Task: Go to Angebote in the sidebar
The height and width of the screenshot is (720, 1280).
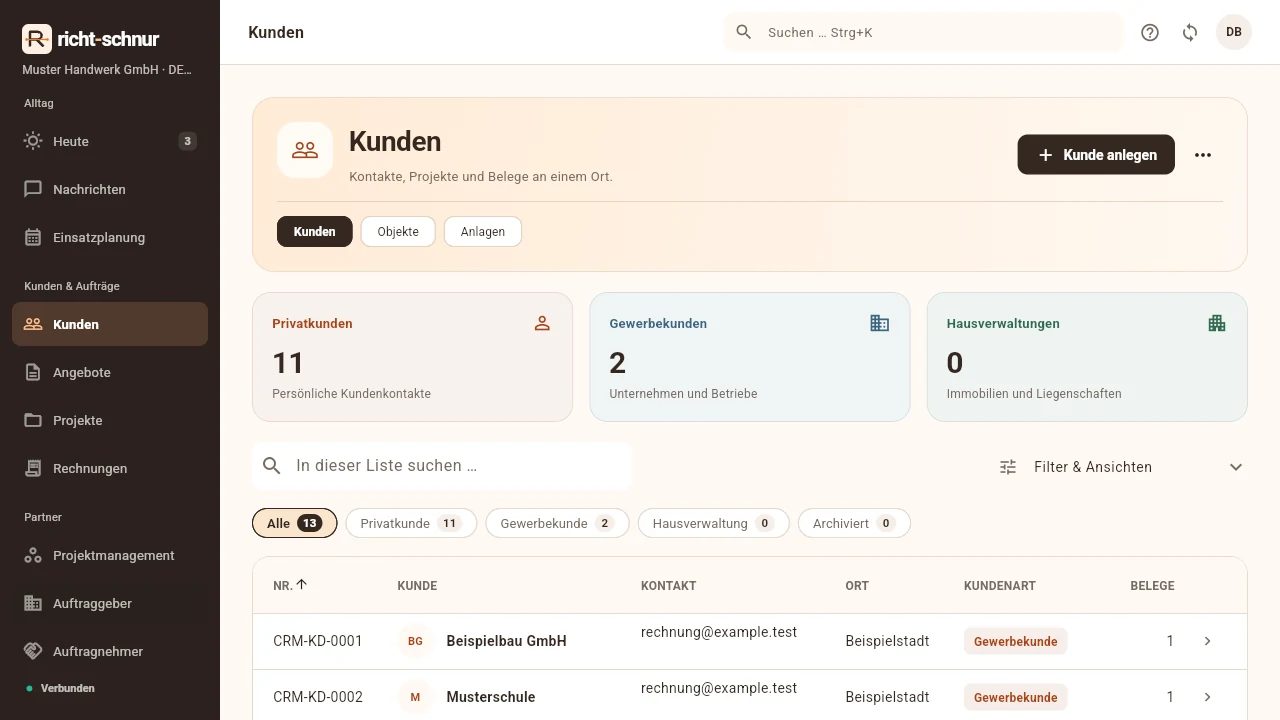Action: tap(110, 372)
